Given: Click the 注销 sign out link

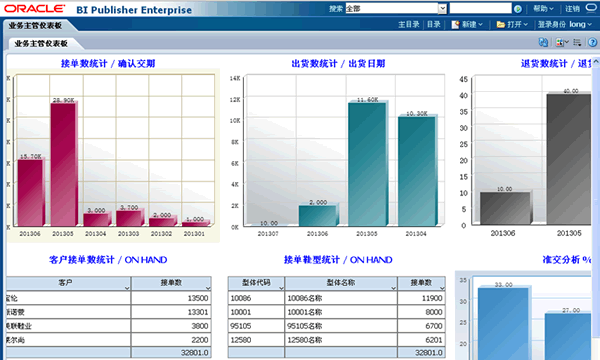Looking at the screenshot, I should [x=572, y=8].
